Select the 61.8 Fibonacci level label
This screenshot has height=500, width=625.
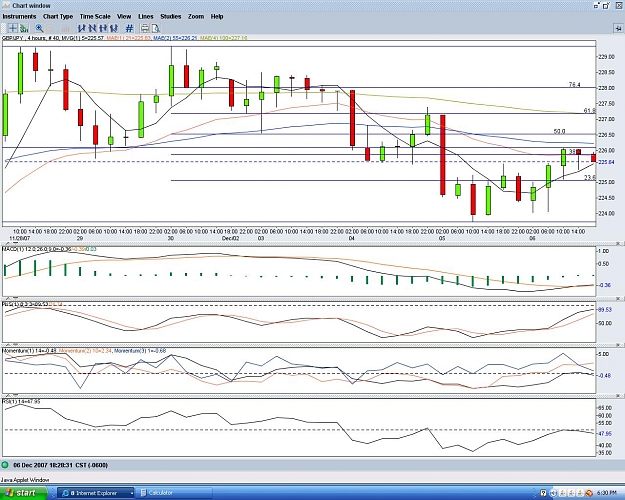coord(589,110)
